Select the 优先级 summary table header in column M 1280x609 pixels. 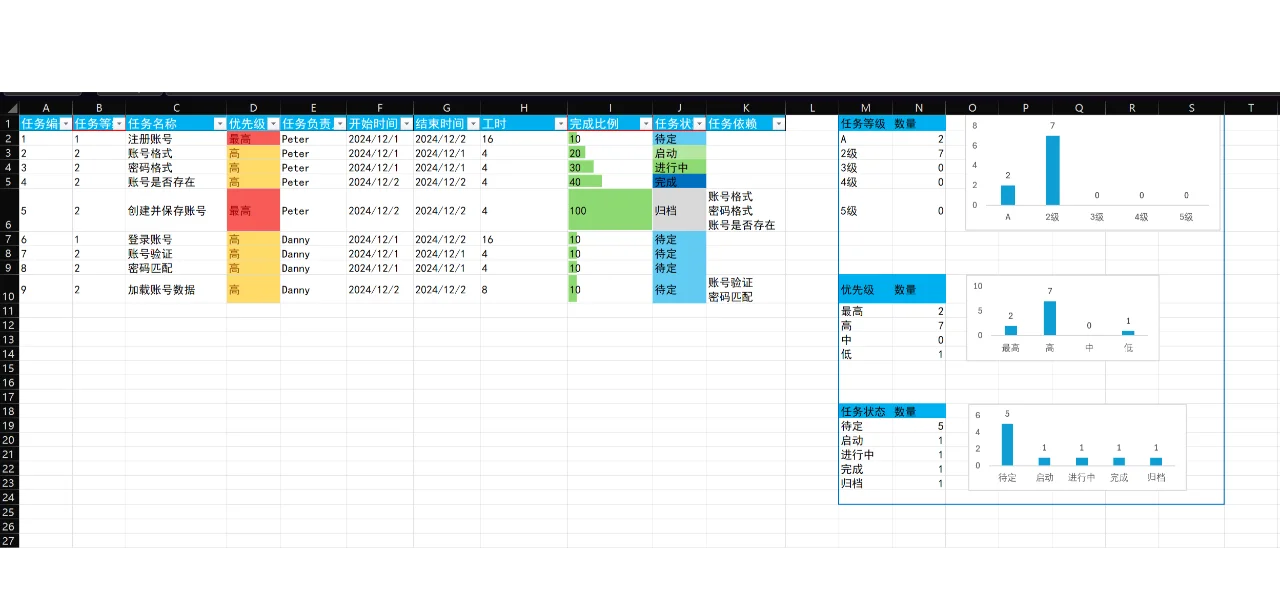[x=866, y=290]
